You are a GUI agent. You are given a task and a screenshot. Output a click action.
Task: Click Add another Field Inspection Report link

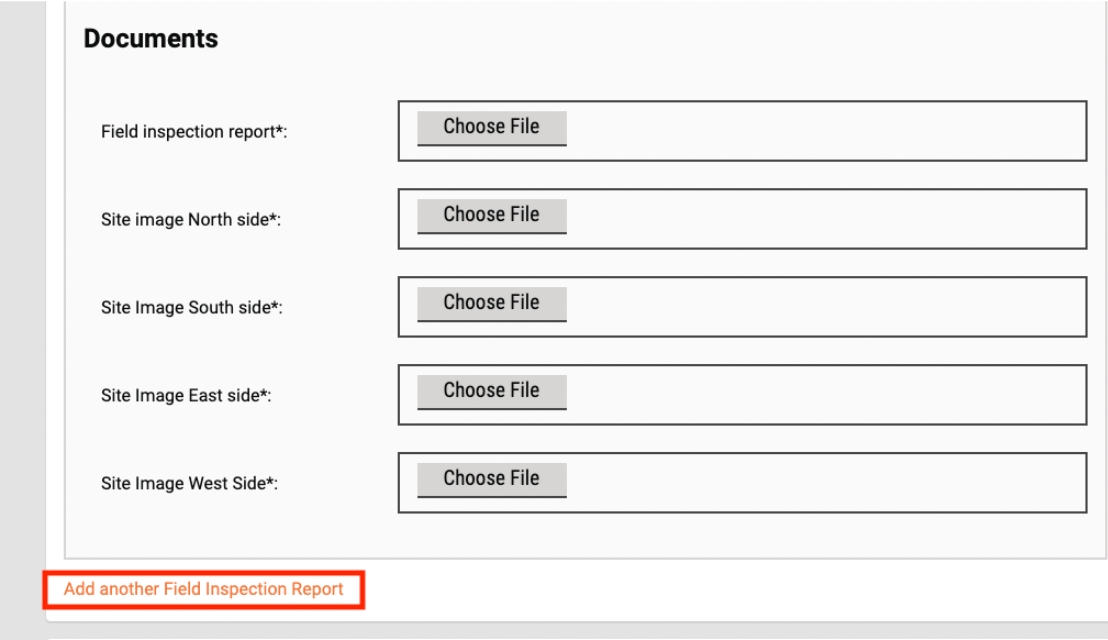[x=203, y=589]
